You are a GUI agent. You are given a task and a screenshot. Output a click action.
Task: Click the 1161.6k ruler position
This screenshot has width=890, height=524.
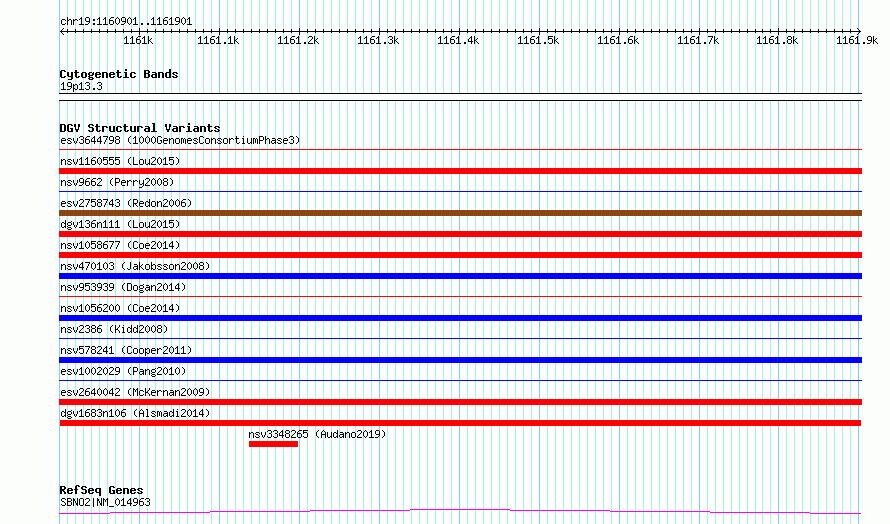coord(618,40)
